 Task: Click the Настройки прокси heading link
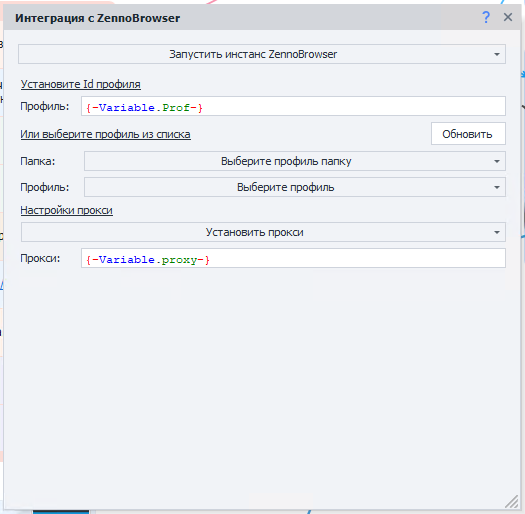click(66, 210)
